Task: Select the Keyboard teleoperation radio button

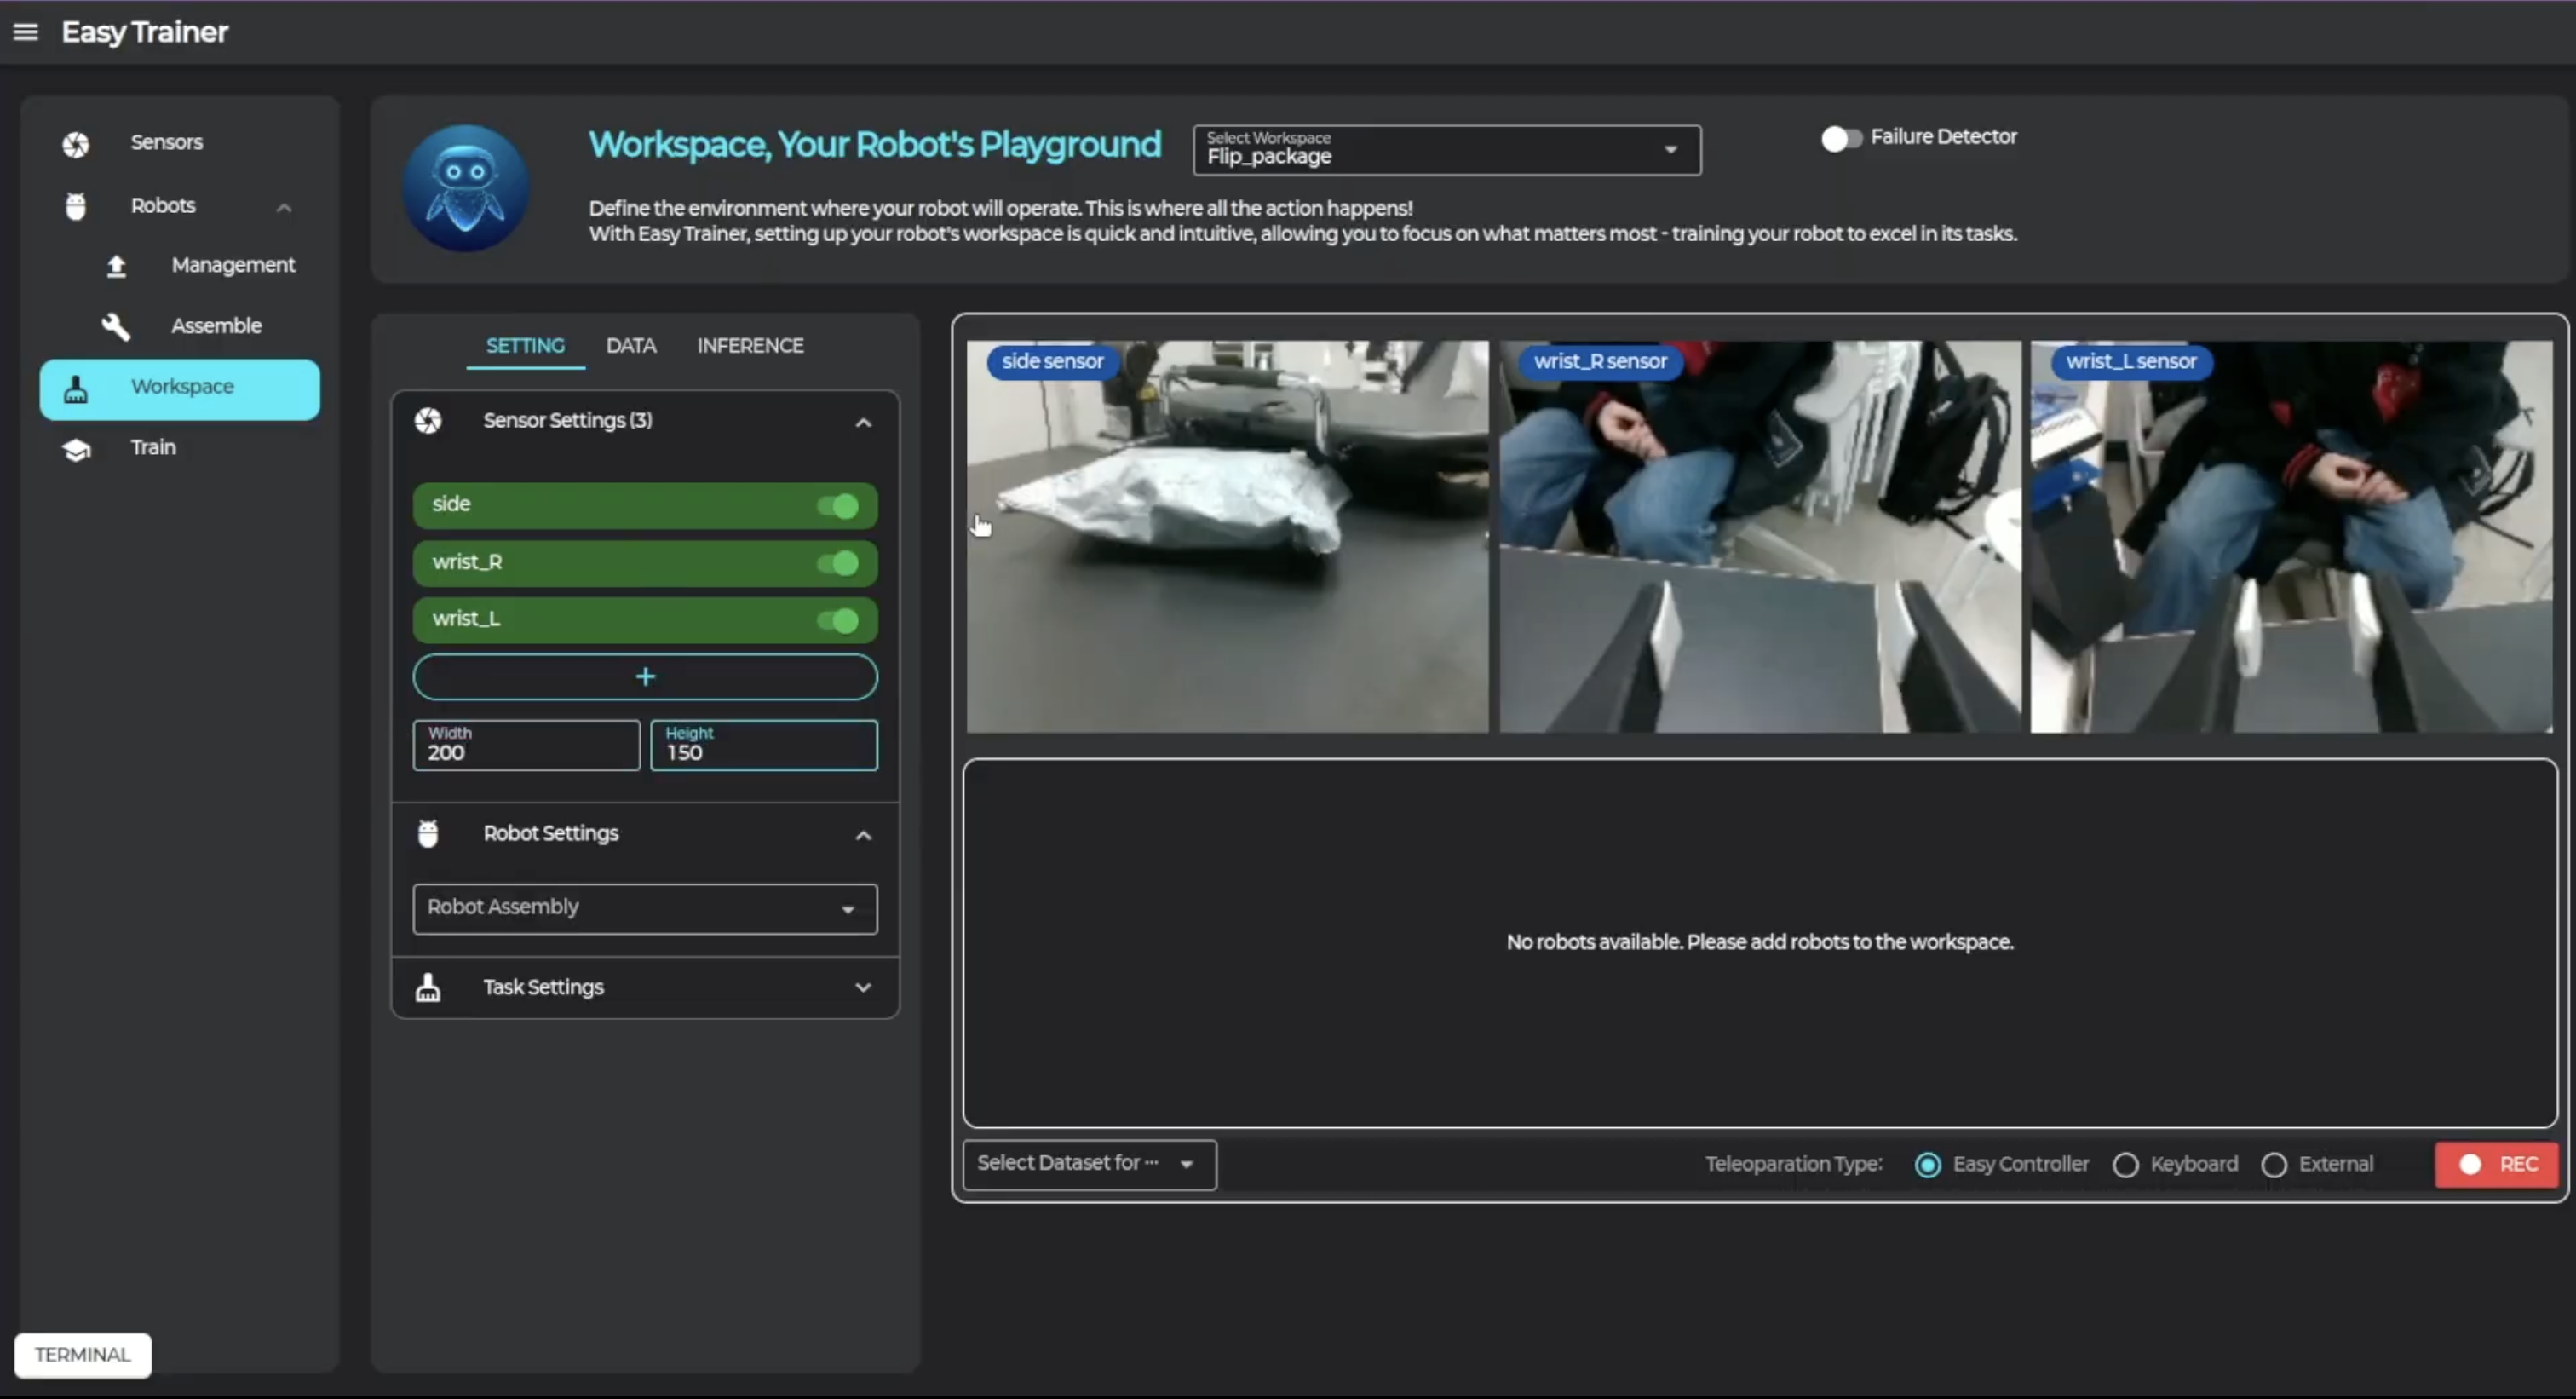Action: point(2126,1165)
